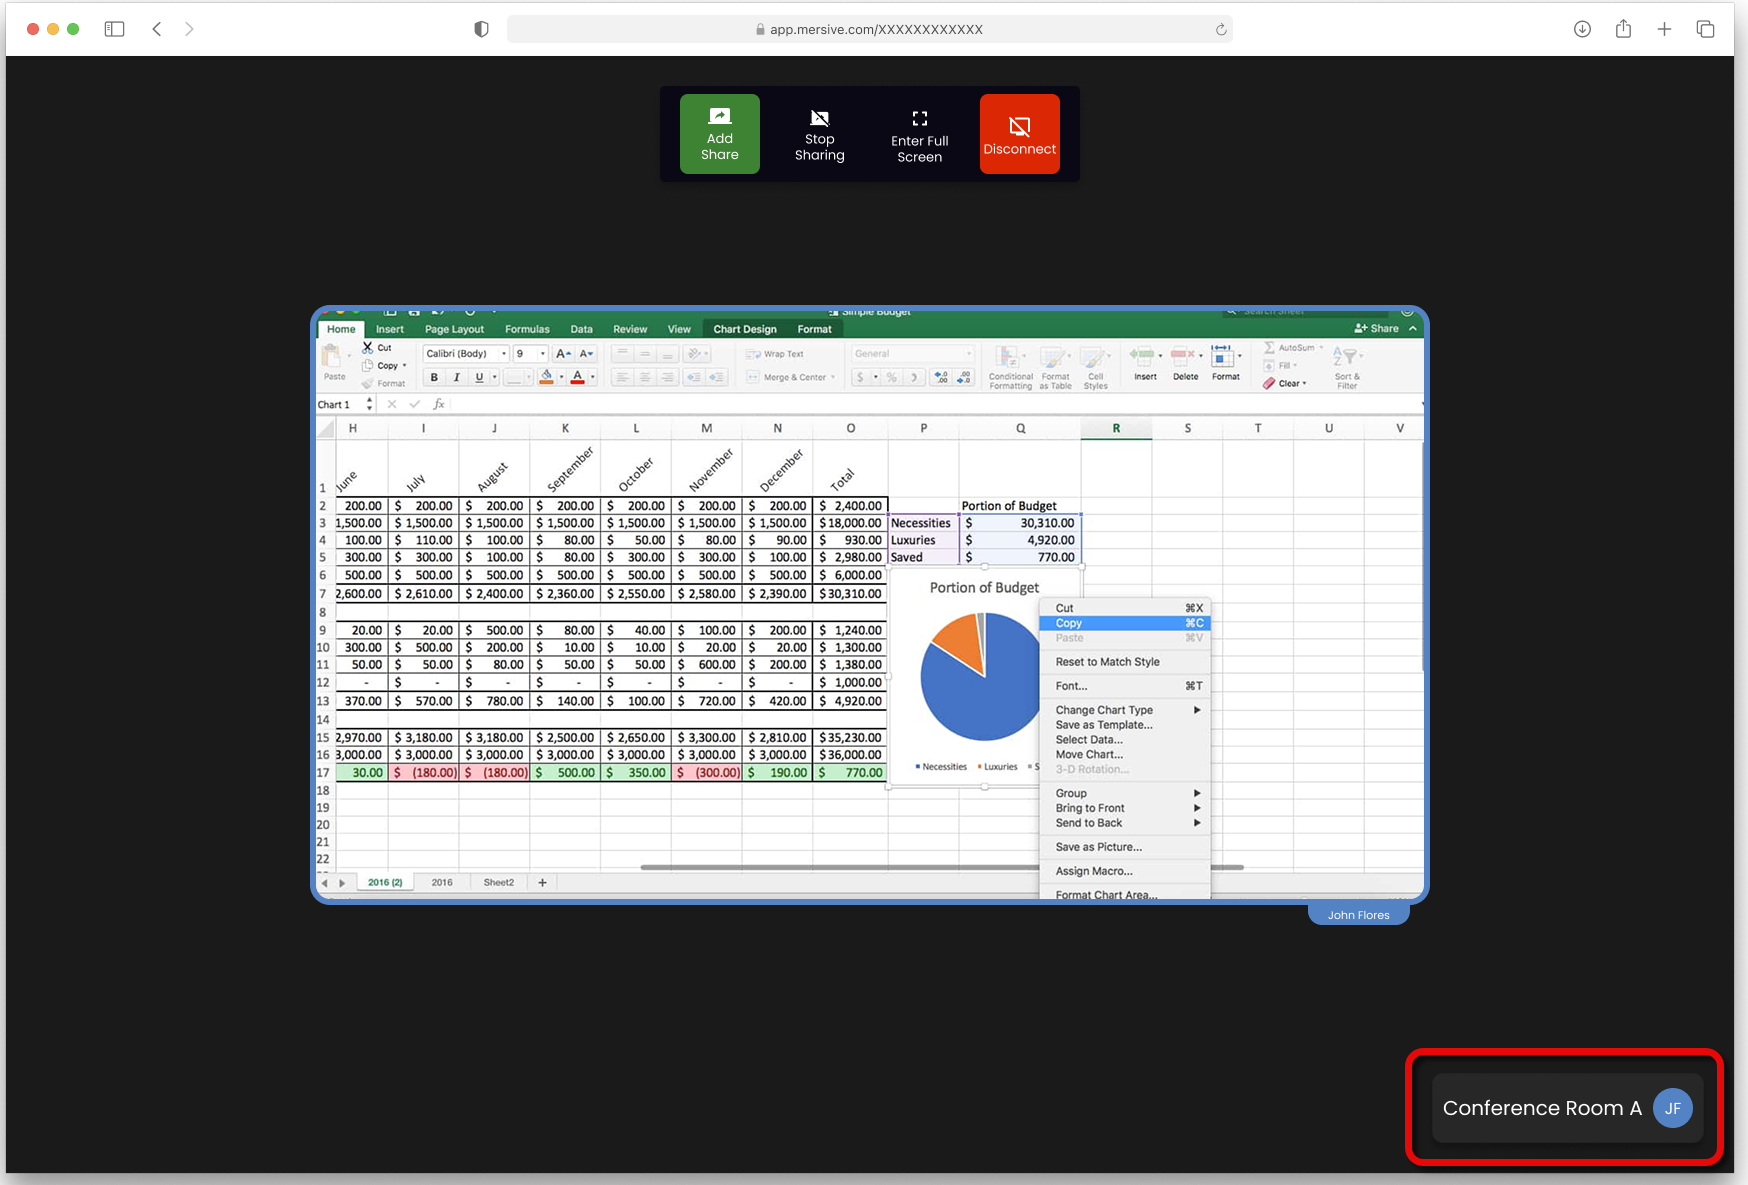
Task: Click Stop Sharing in the control bar
Action: (x=819, y=134)
